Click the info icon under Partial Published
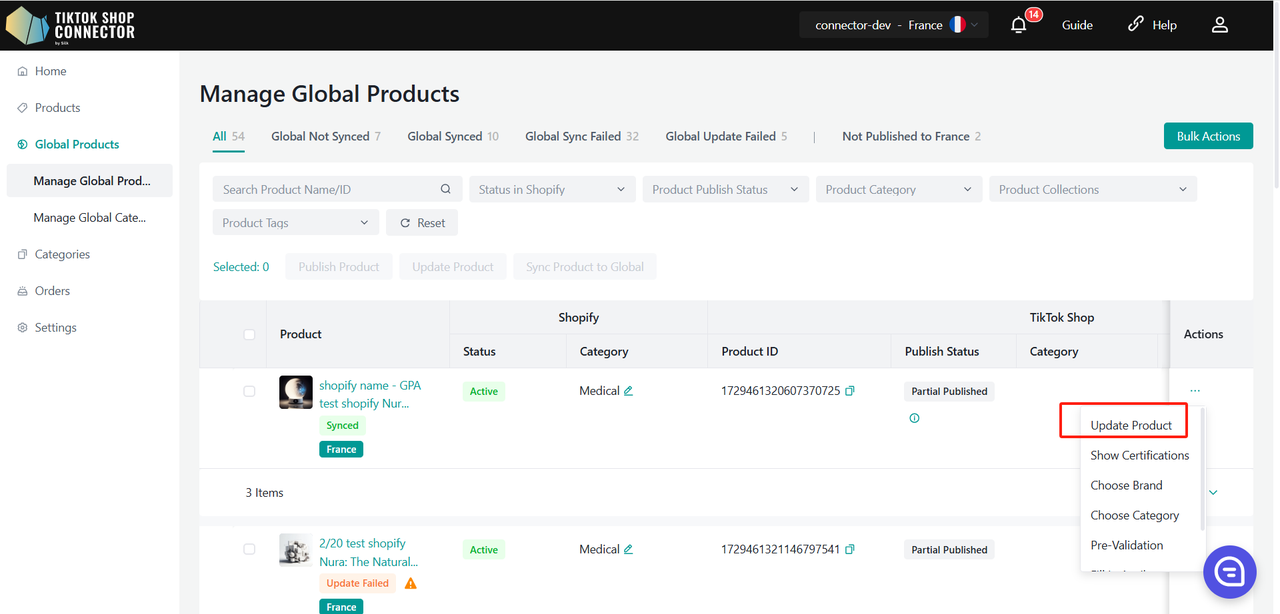 914,418
